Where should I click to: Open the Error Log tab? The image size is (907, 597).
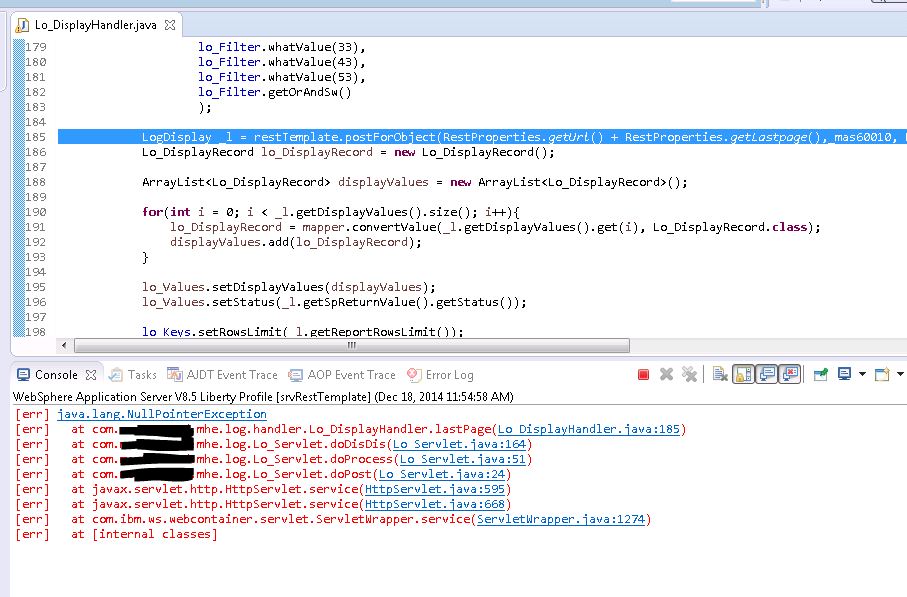(440, 375)
